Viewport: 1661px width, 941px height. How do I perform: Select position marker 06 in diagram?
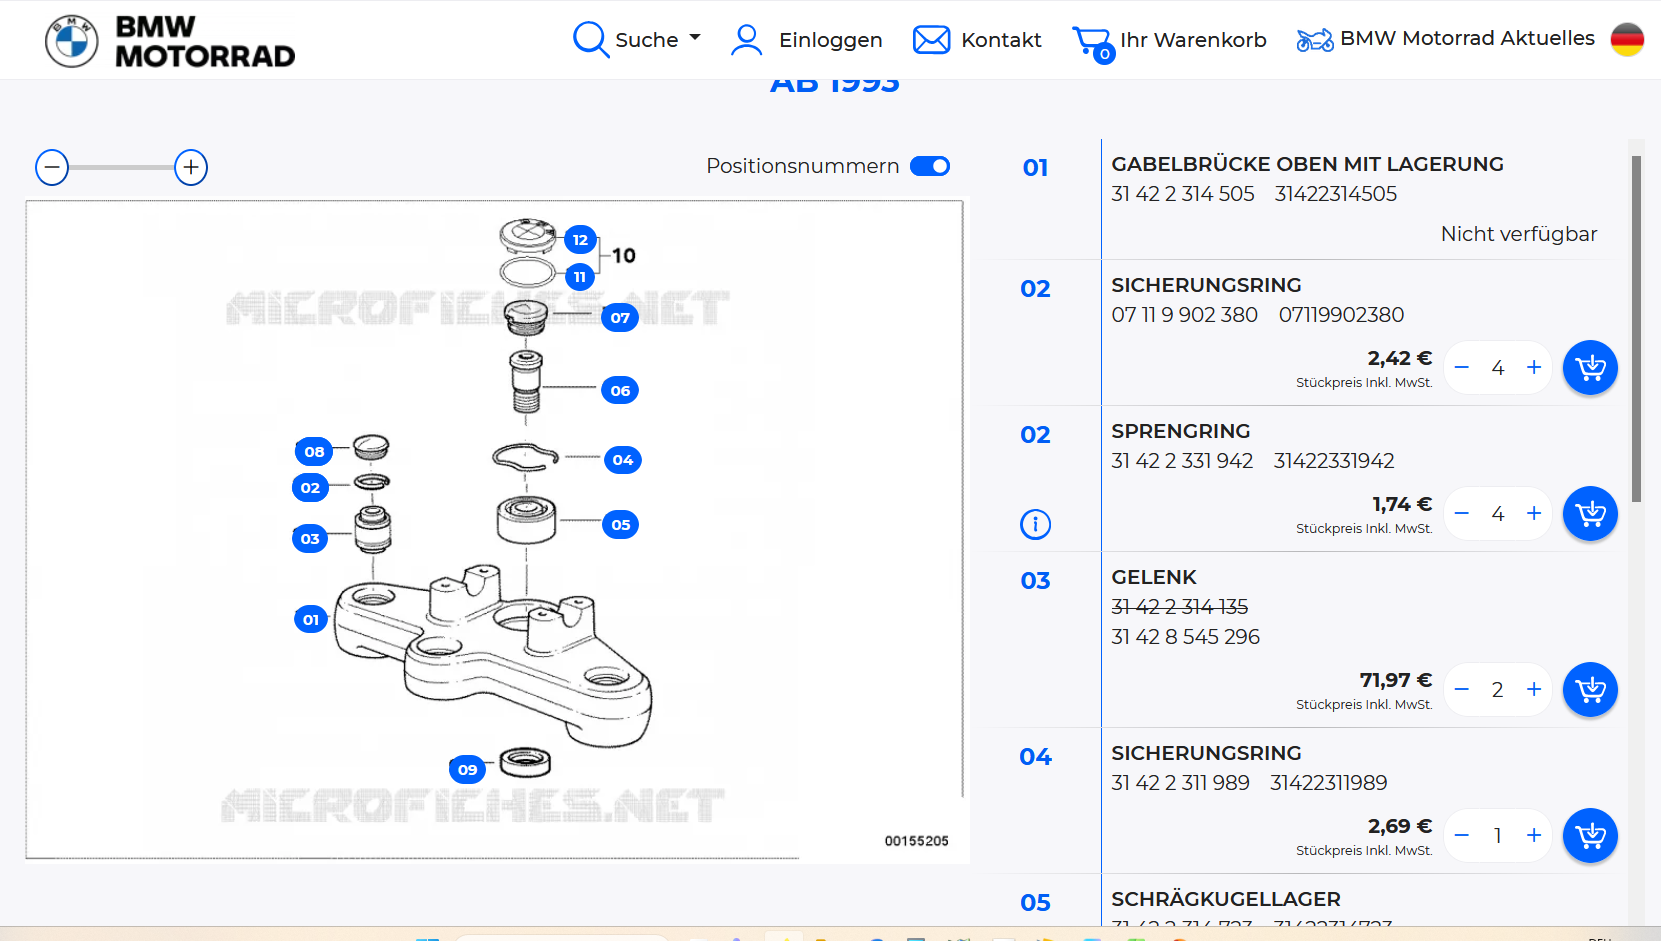[x=620, y=391]
